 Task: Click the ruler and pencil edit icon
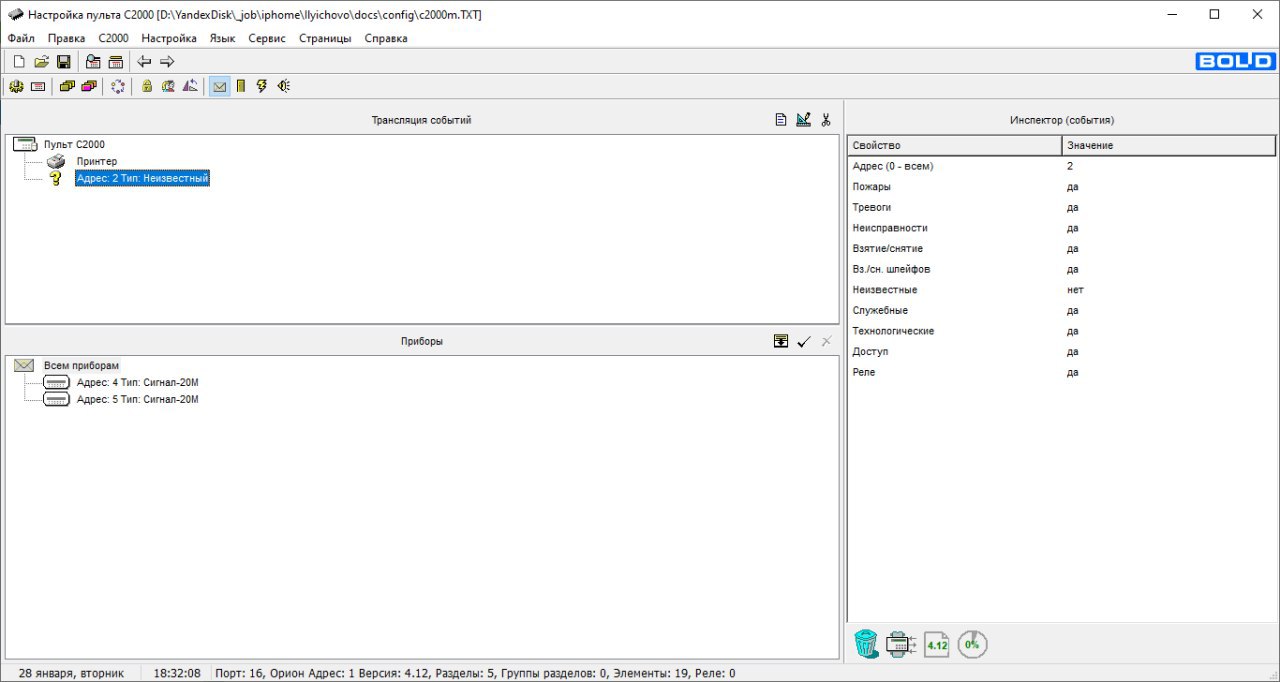point(803,120)
